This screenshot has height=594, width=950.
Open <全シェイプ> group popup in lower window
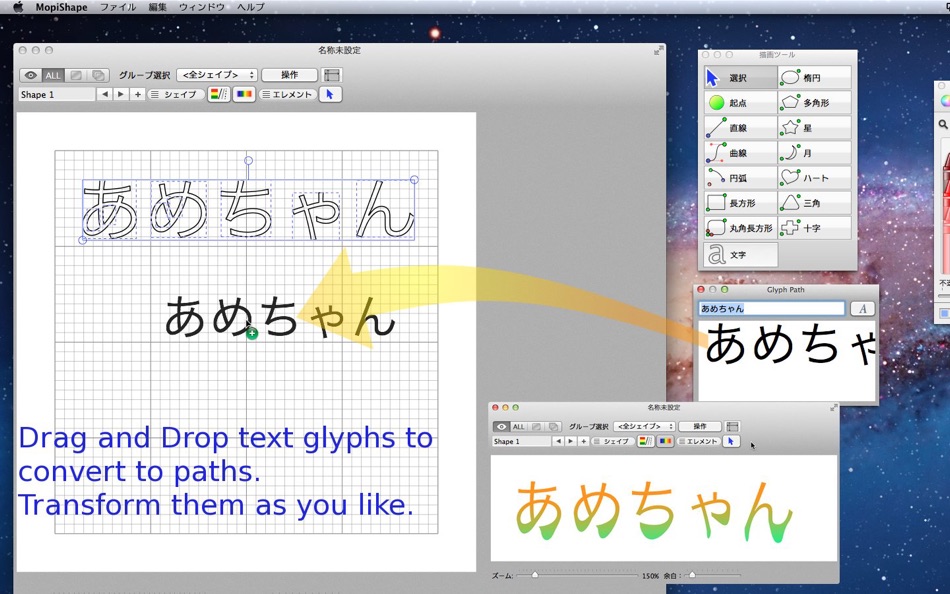(x=644, y=427)
